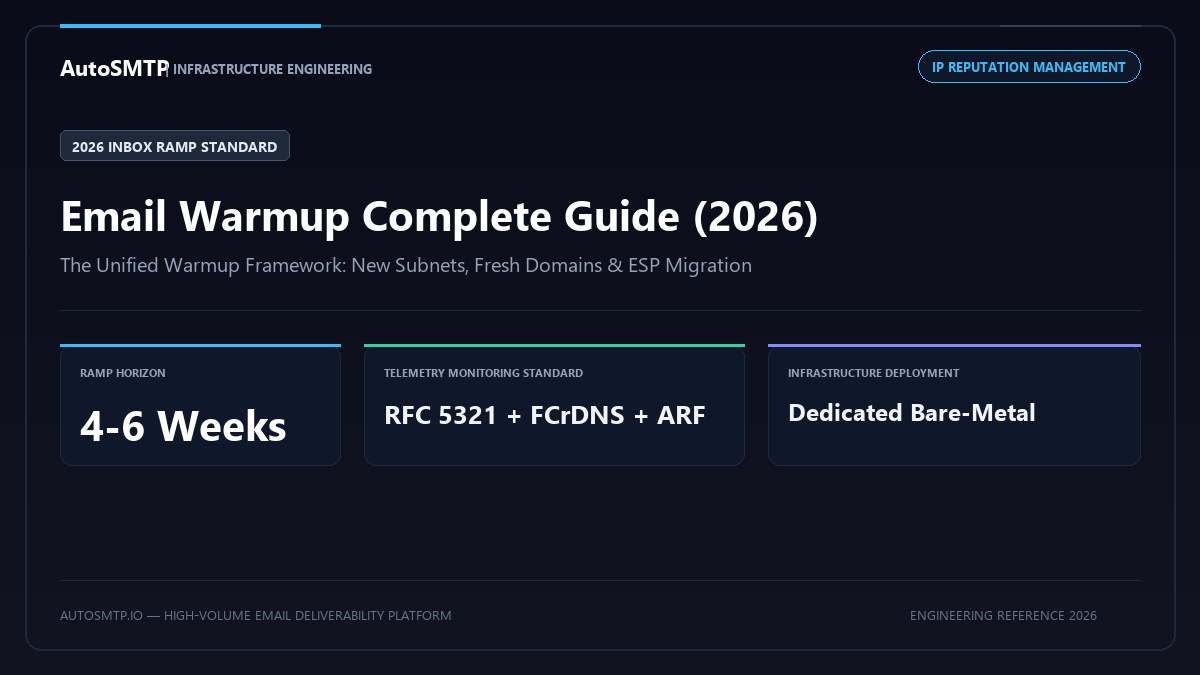1200x675 pixels.
Task: Click the Dedicated Bare-Metal value
Action: click(912, 413)
